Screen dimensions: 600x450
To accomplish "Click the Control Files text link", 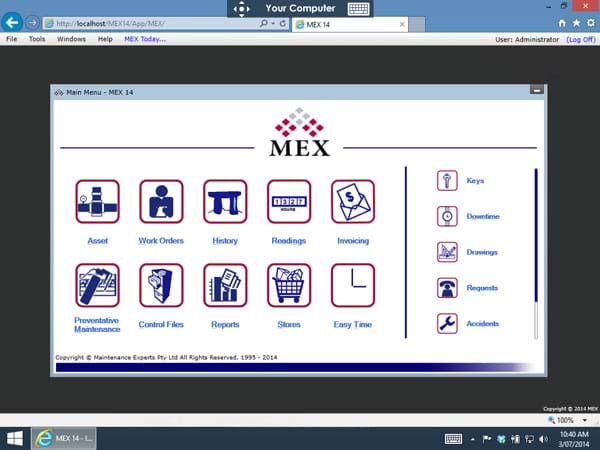I will pos(161,324).
